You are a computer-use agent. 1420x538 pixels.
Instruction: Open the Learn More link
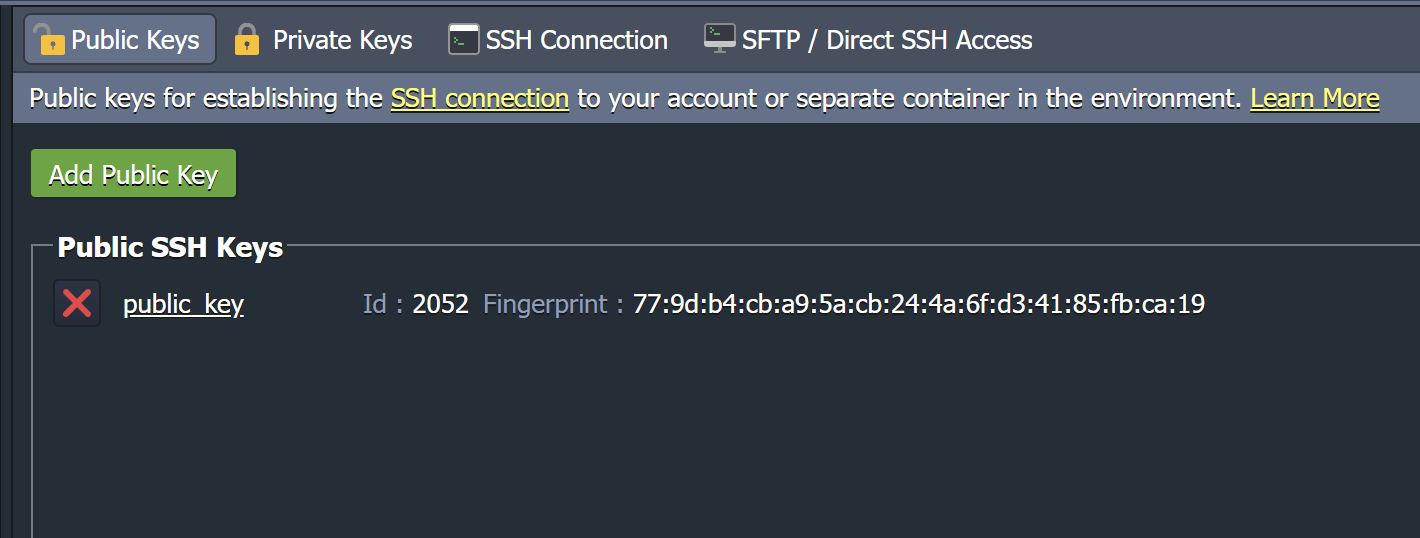(1315, 98)
